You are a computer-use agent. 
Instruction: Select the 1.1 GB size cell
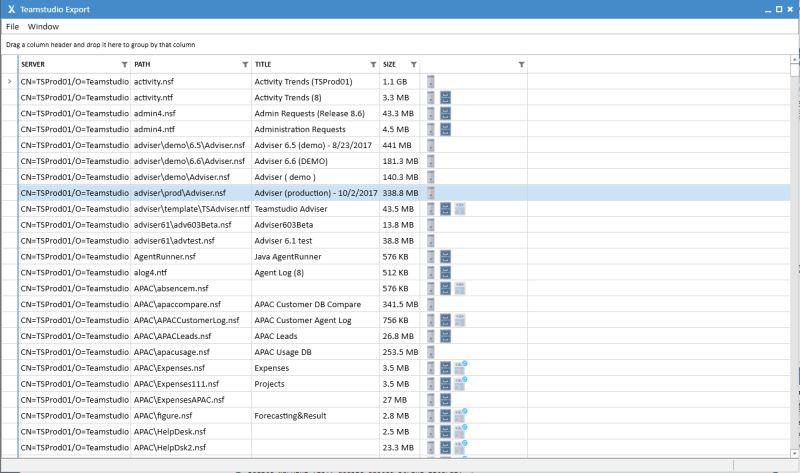(x=400, y=82)
